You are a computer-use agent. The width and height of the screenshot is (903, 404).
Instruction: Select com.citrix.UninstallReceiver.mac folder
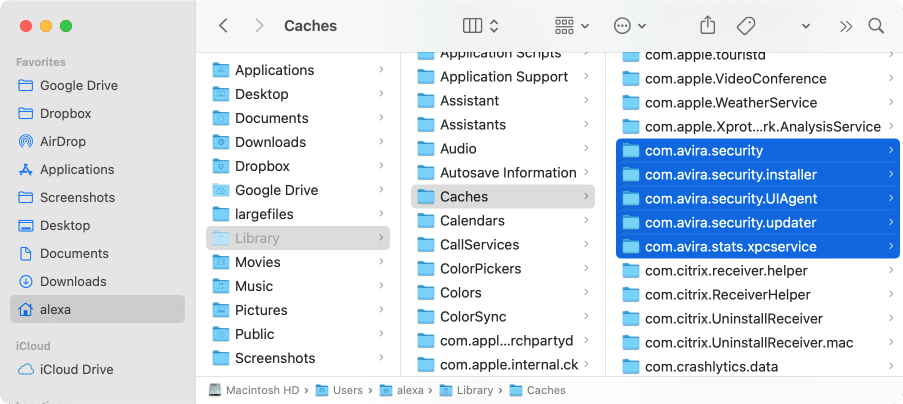tap(758, 343)
